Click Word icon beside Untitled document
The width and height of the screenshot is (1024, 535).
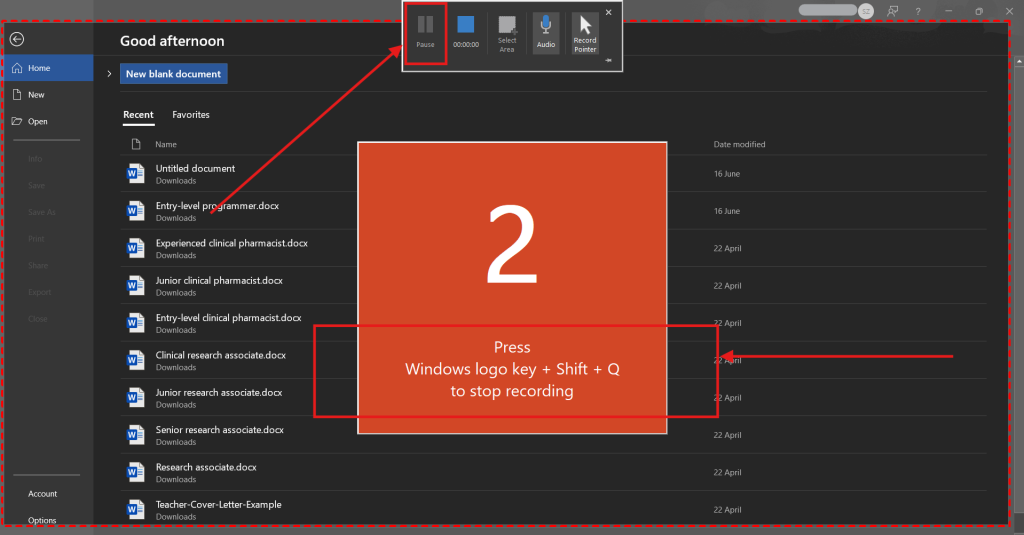pyautogui.click(x=135, y=174)
